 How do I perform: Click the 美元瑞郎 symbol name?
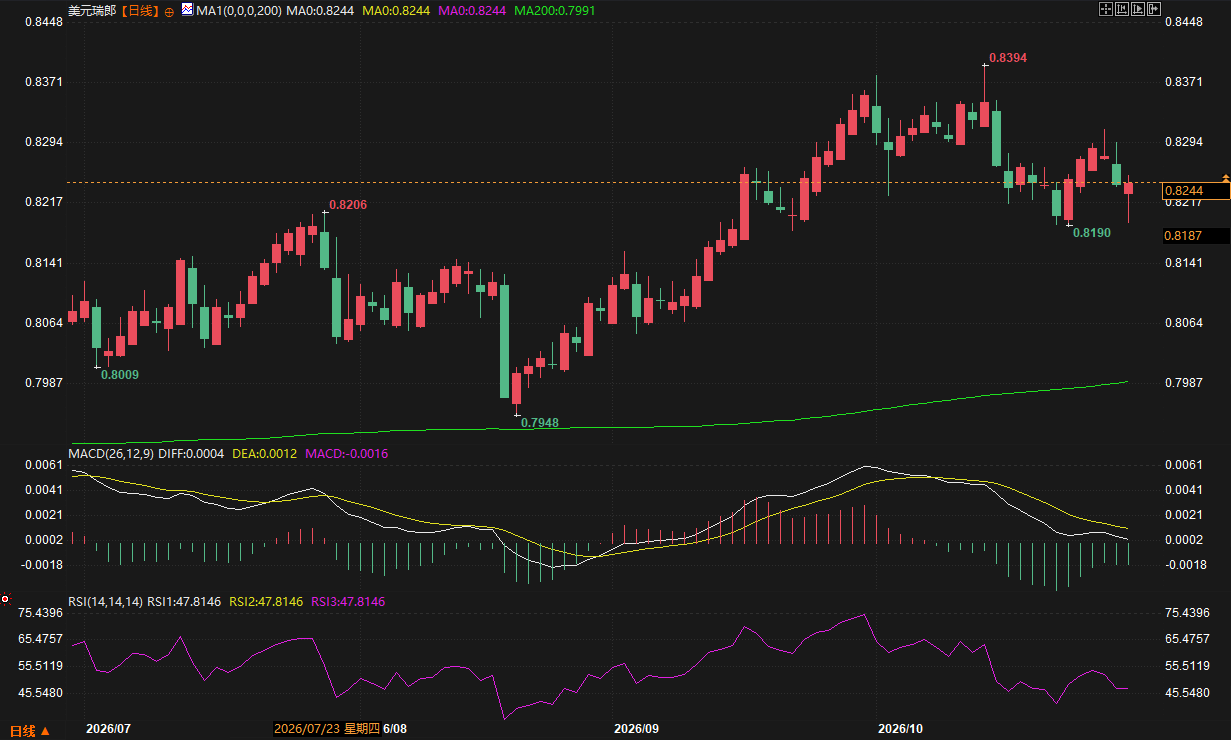(x=91, y=11)
